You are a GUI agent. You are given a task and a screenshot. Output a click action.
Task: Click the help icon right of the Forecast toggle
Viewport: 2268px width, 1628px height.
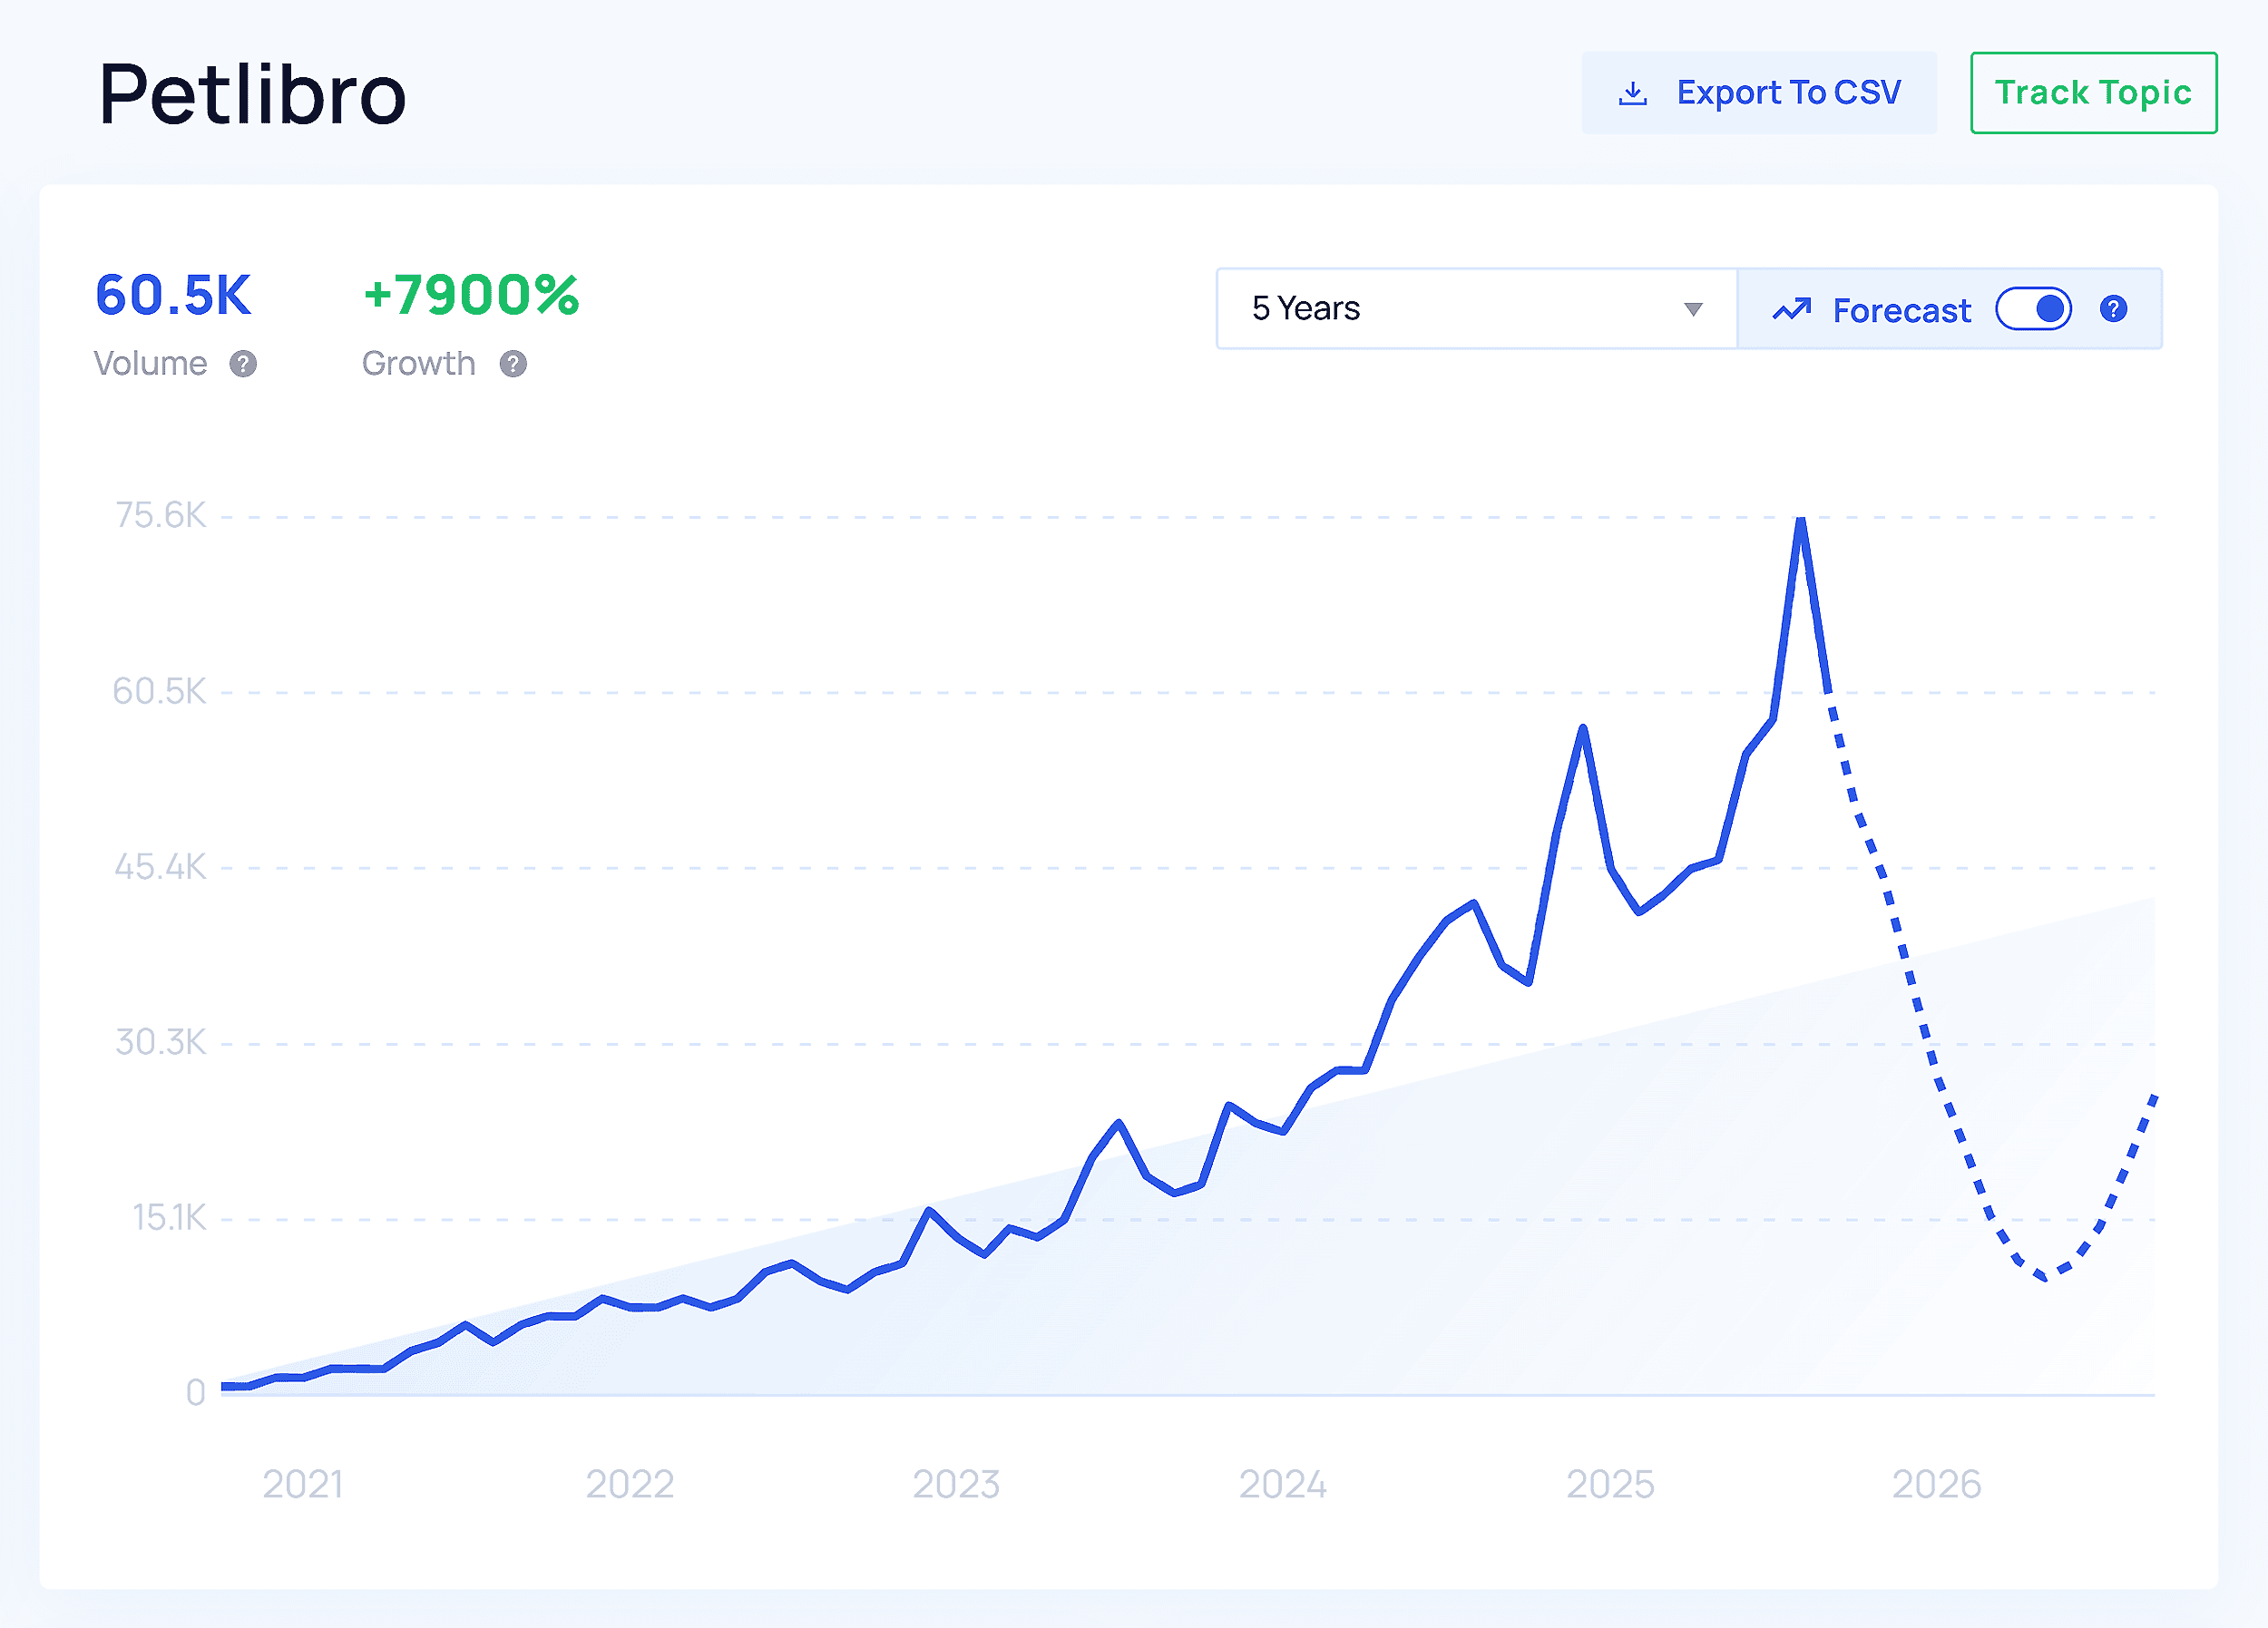(2114, 309)
